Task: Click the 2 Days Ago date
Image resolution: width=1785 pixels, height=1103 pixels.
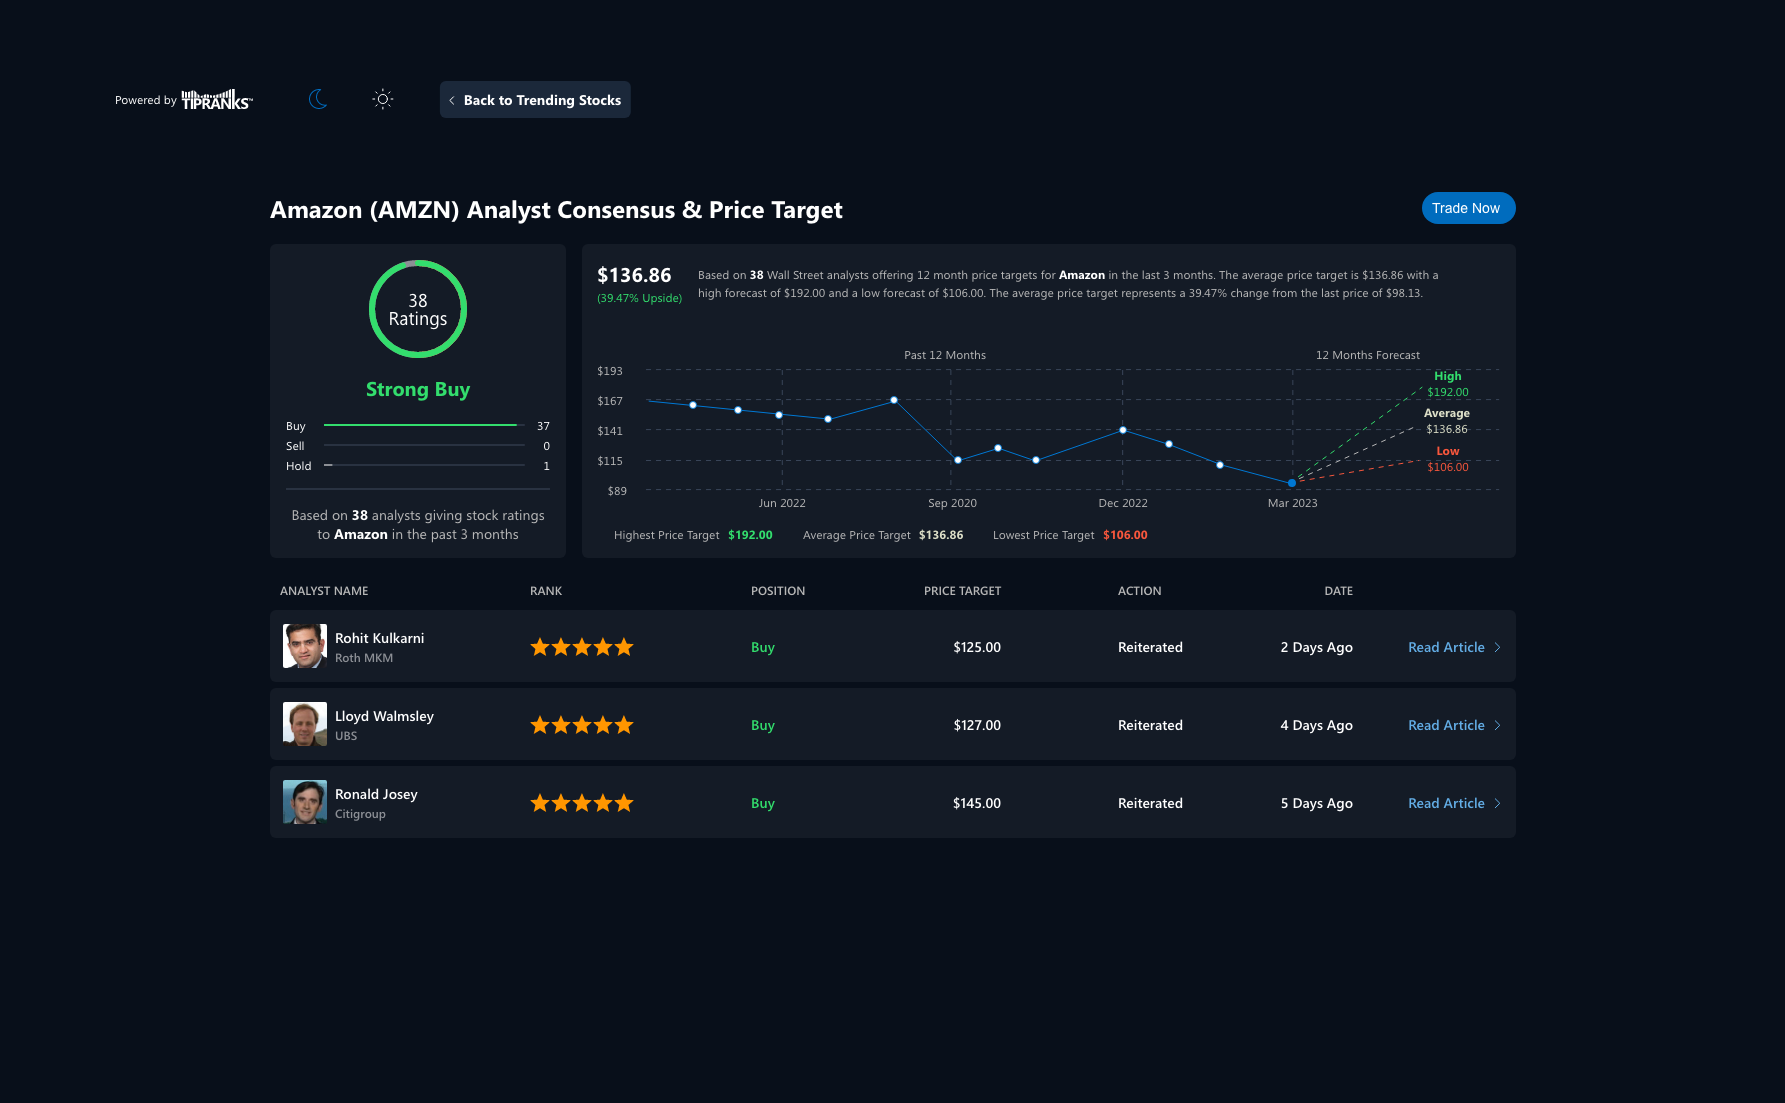Action: (1317, 647)
